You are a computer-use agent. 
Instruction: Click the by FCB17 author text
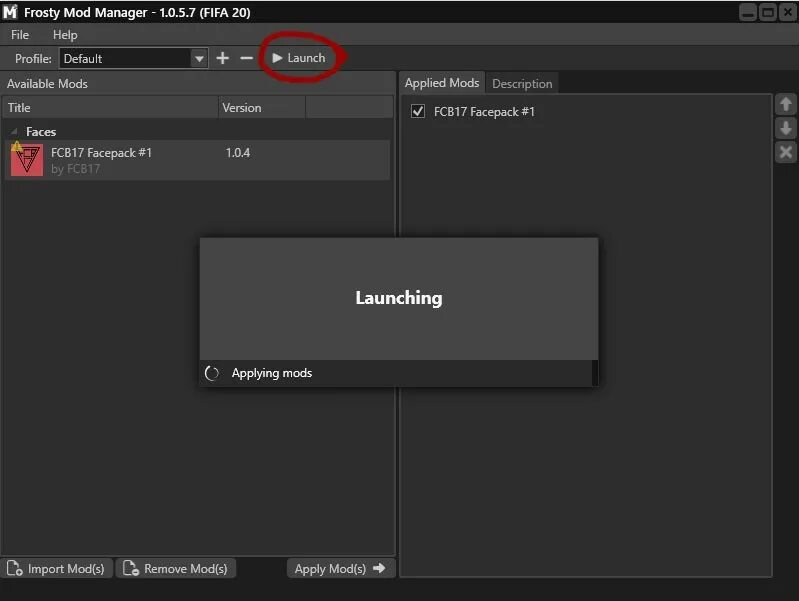[75, 169]
